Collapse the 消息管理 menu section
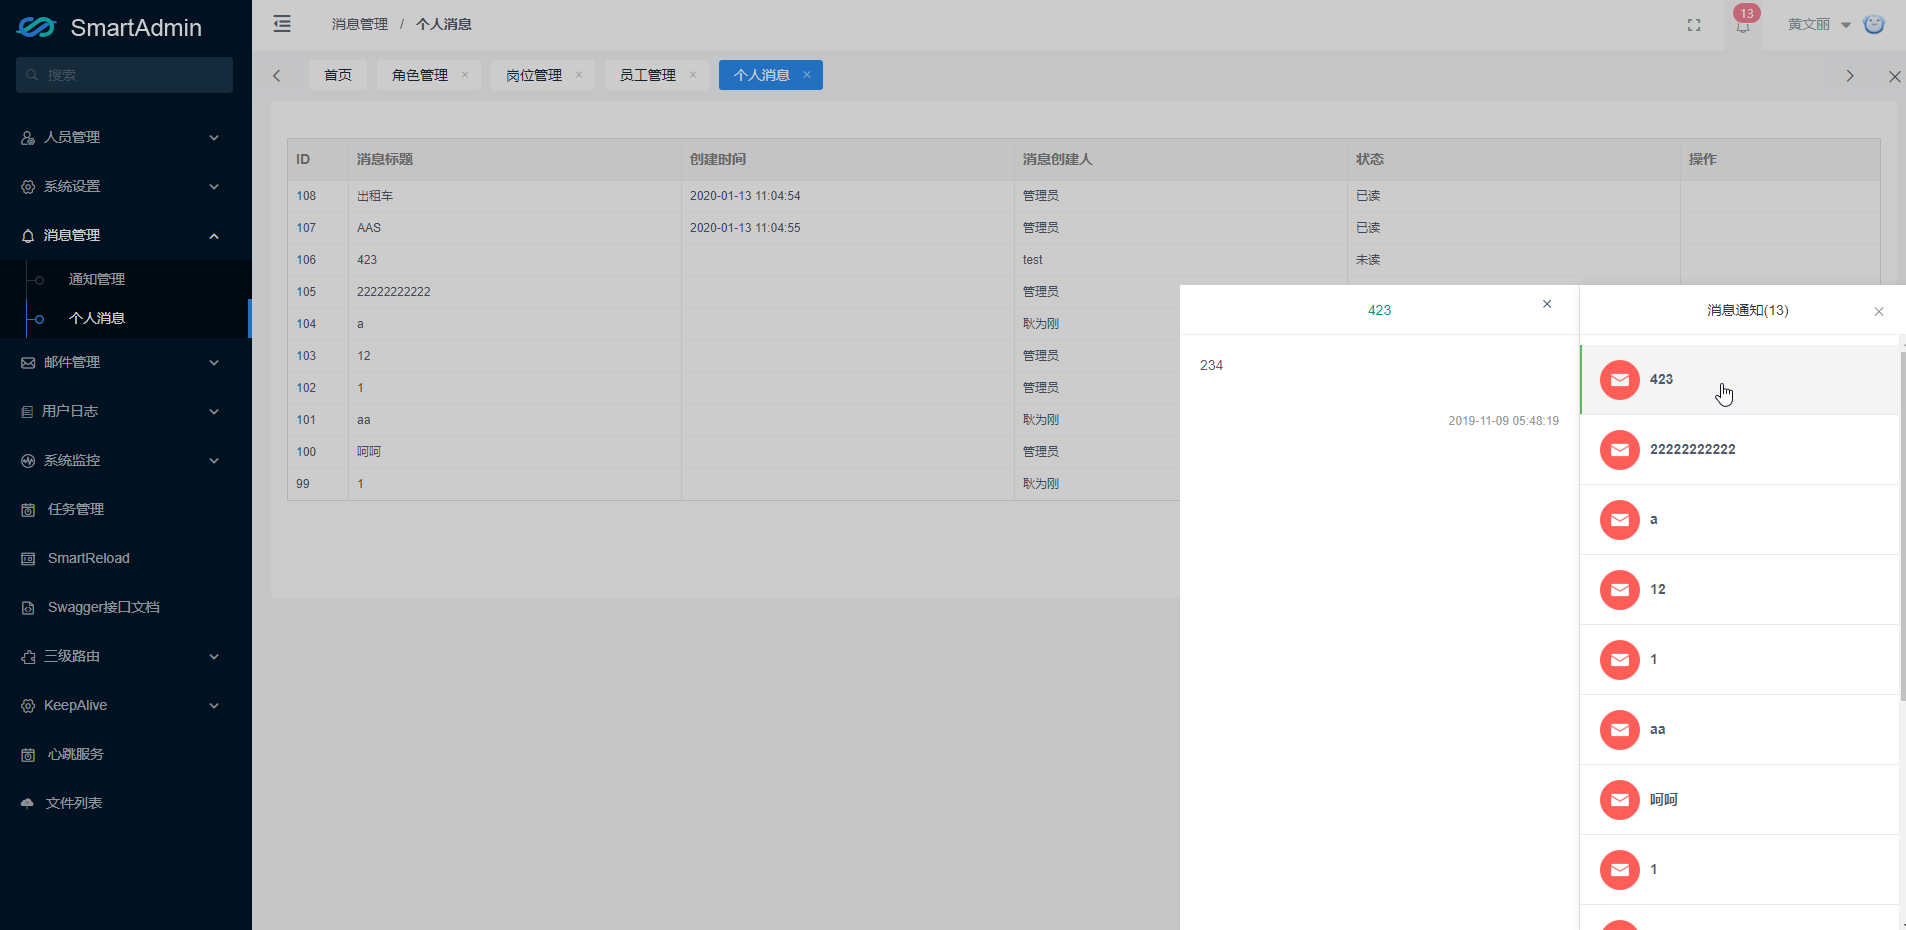The width and height of the screenshot is (1906, 930). (120, 235)
